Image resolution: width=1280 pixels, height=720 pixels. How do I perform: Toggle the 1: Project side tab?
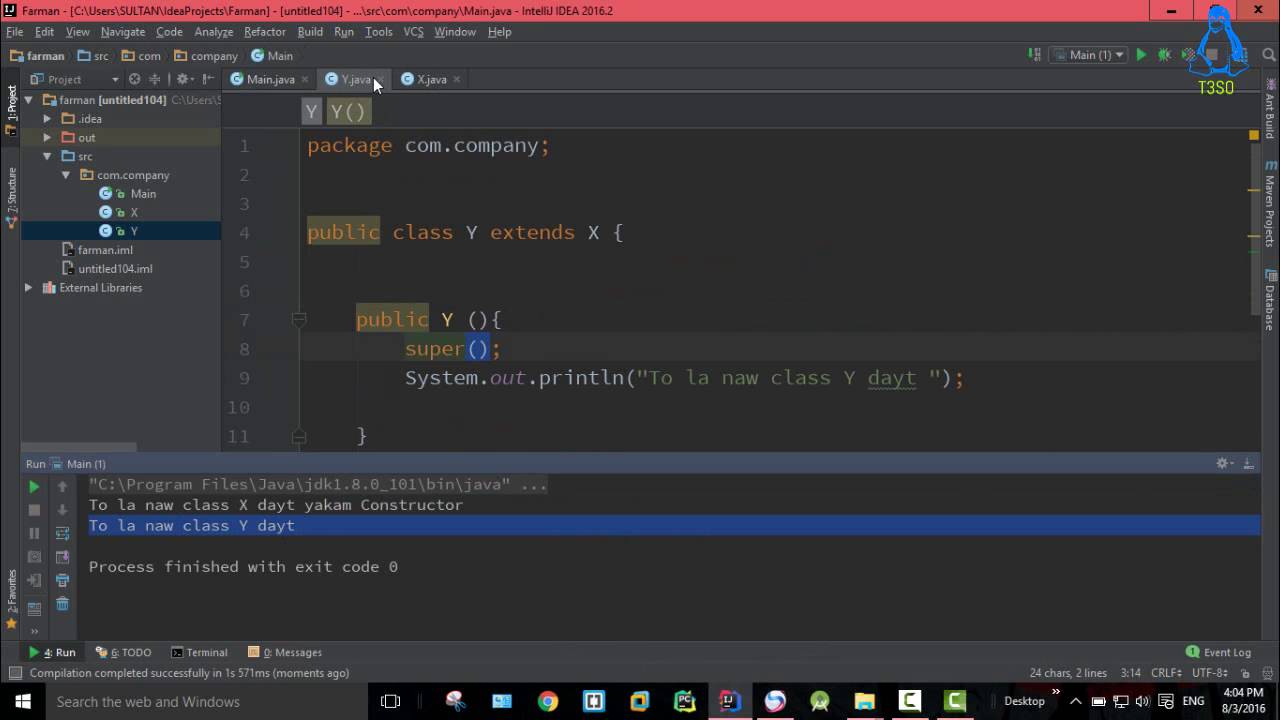point(12,109)
